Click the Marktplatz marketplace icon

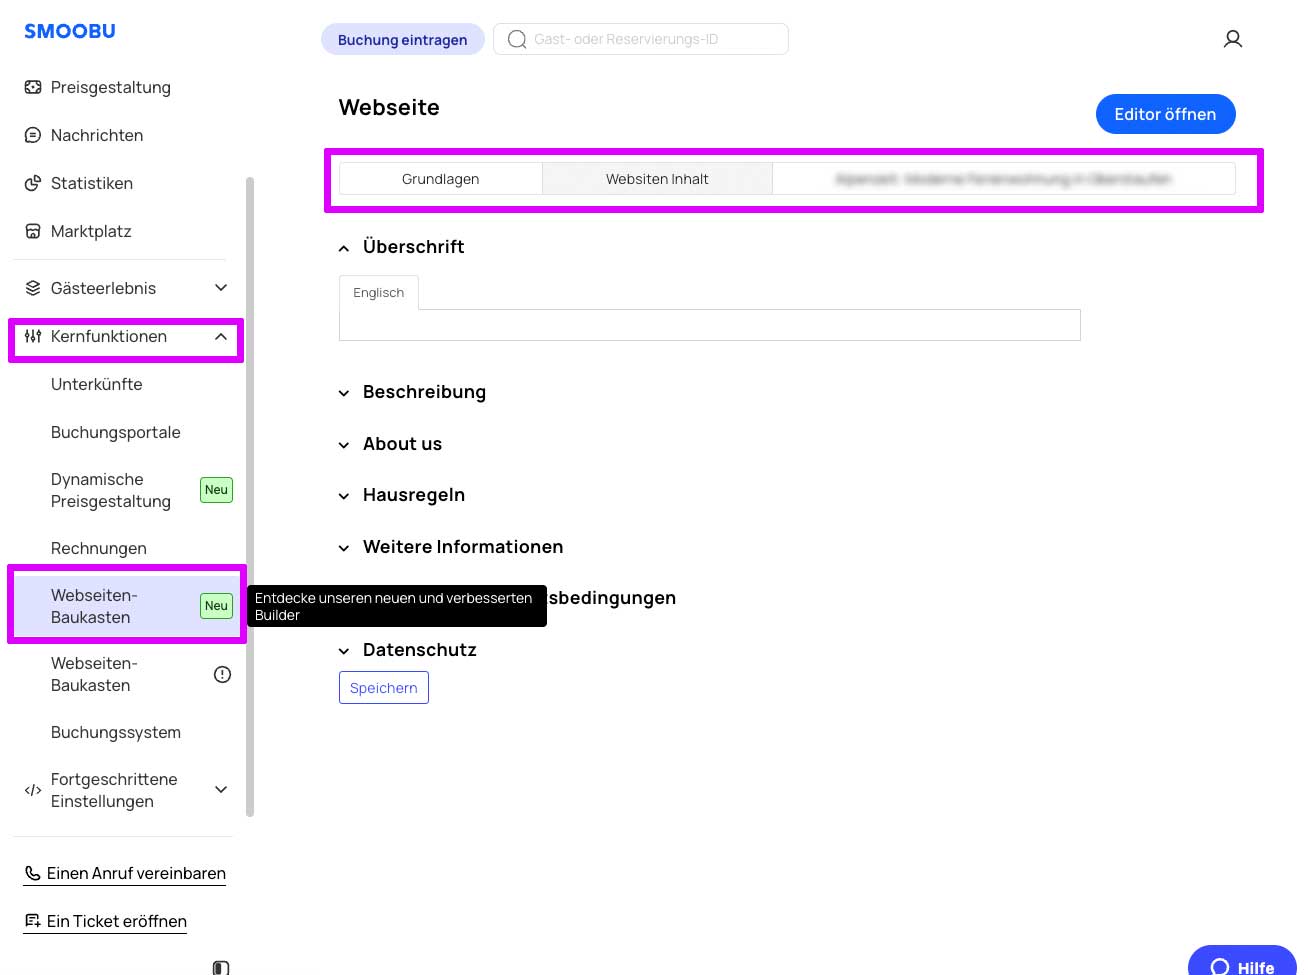(x=32, y=231)
